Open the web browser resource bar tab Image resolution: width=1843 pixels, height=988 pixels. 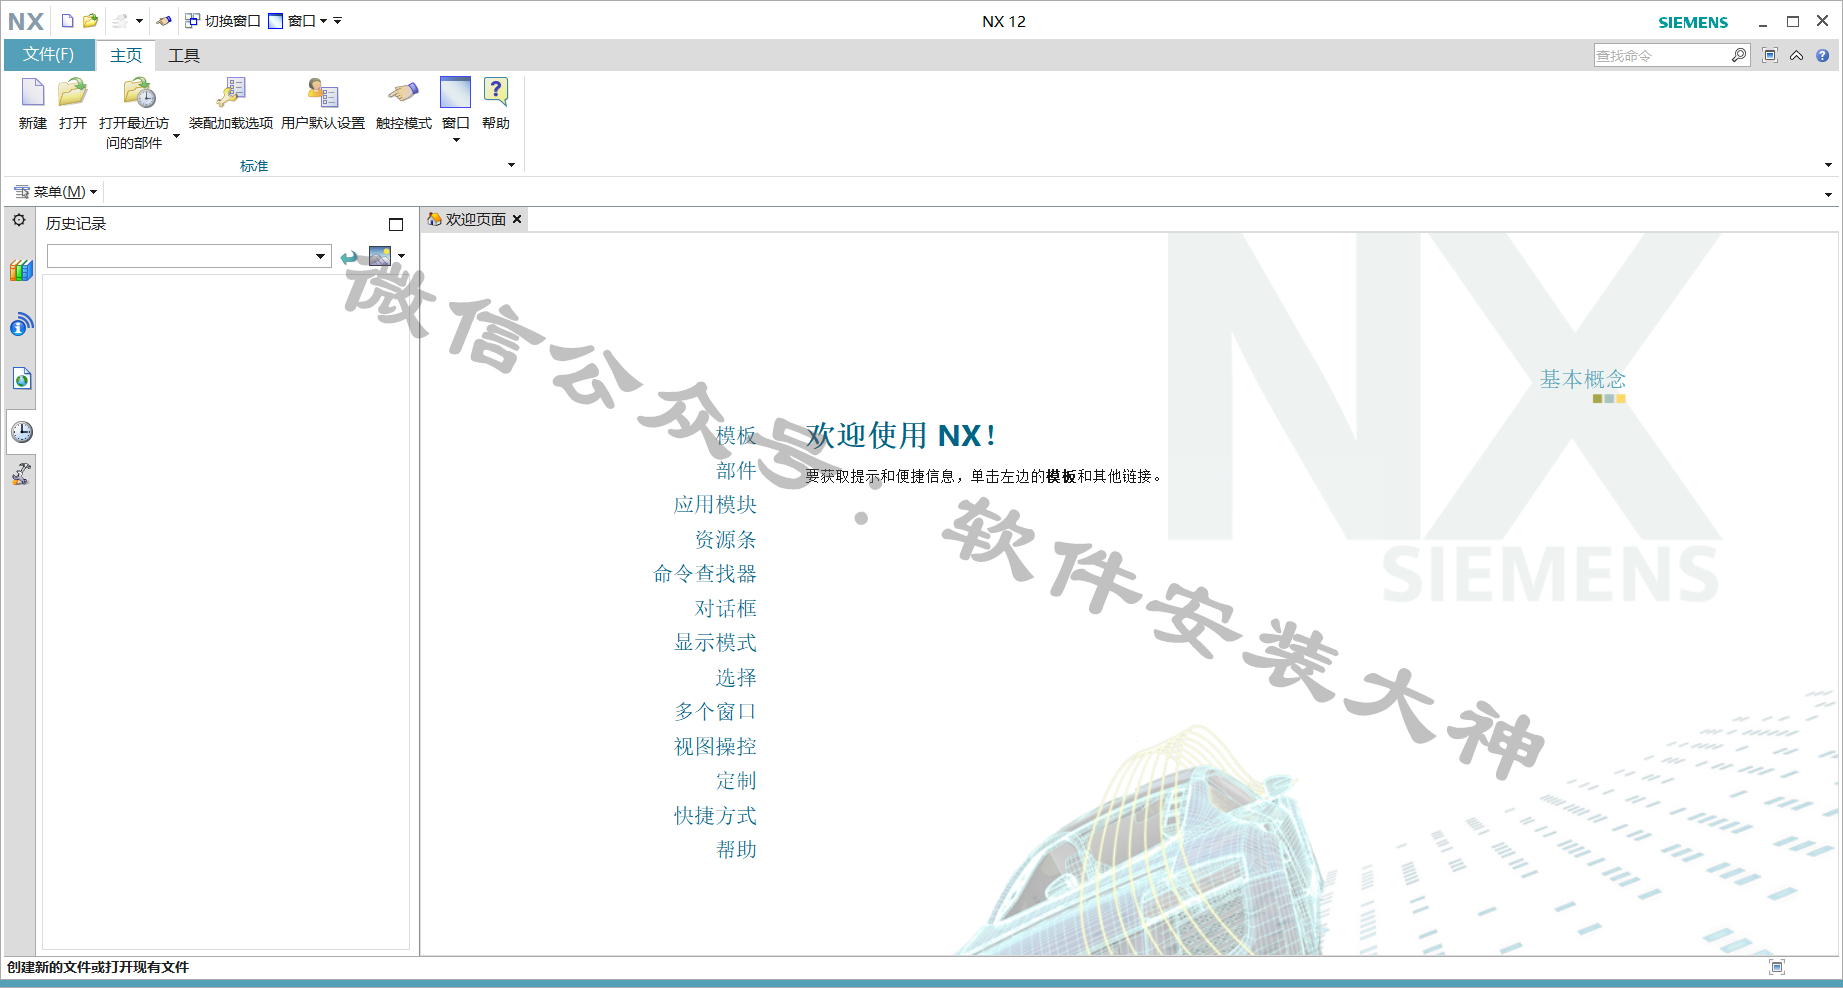tap(21, 378)
